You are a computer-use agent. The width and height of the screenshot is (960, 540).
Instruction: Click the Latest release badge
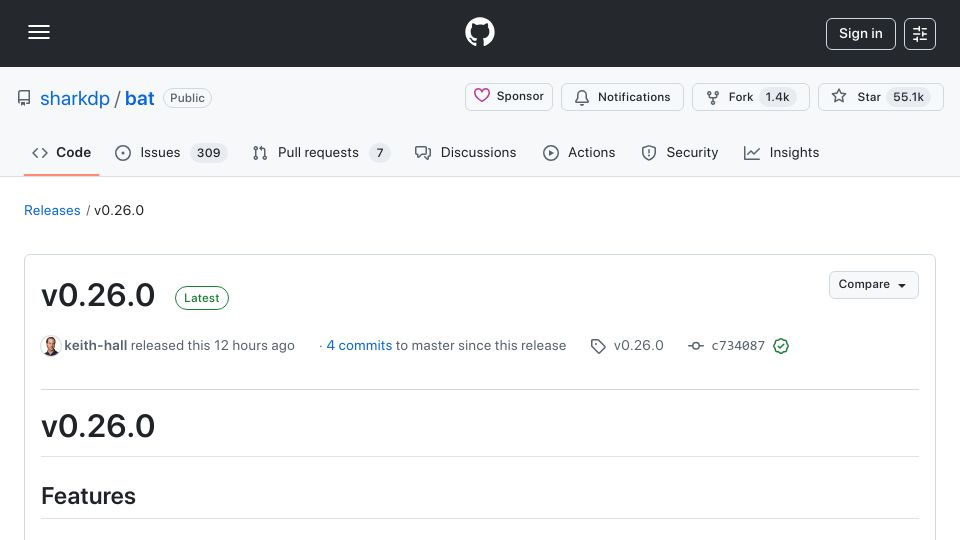click(201, 298)
